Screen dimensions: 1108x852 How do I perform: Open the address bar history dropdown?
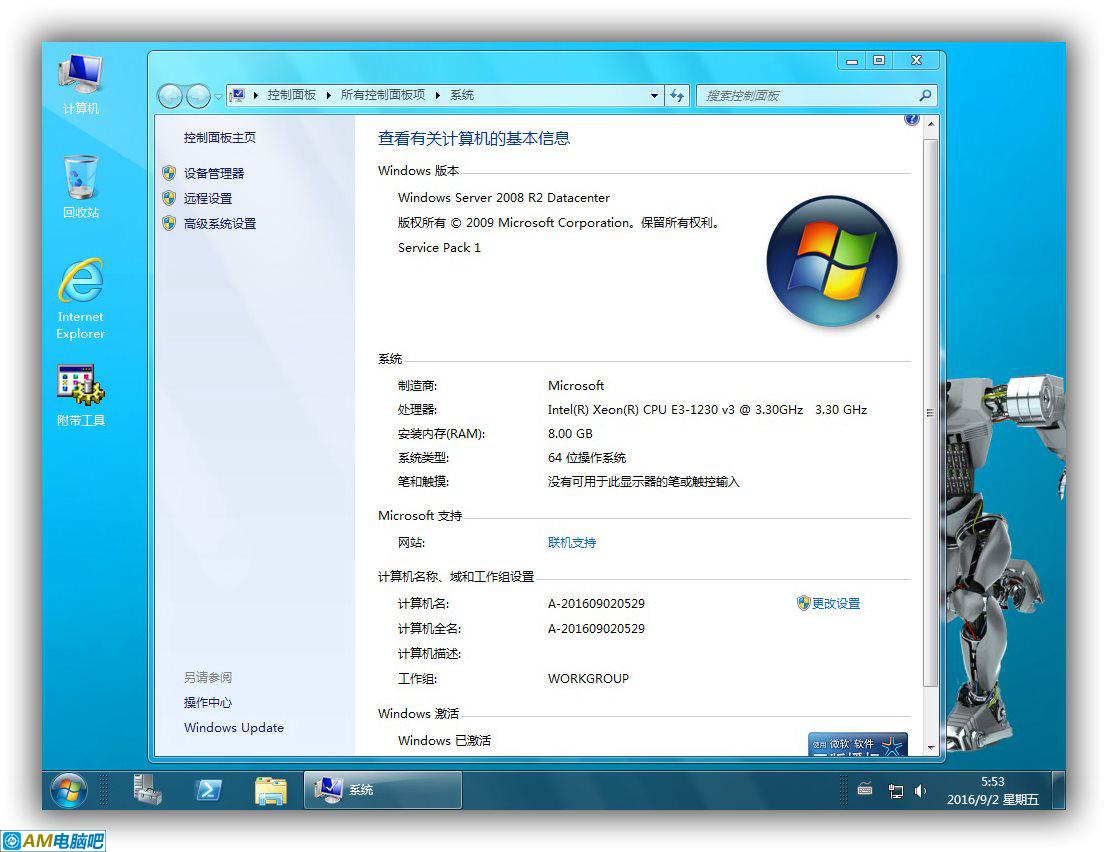pyautogui.click(x=654, y=95)
